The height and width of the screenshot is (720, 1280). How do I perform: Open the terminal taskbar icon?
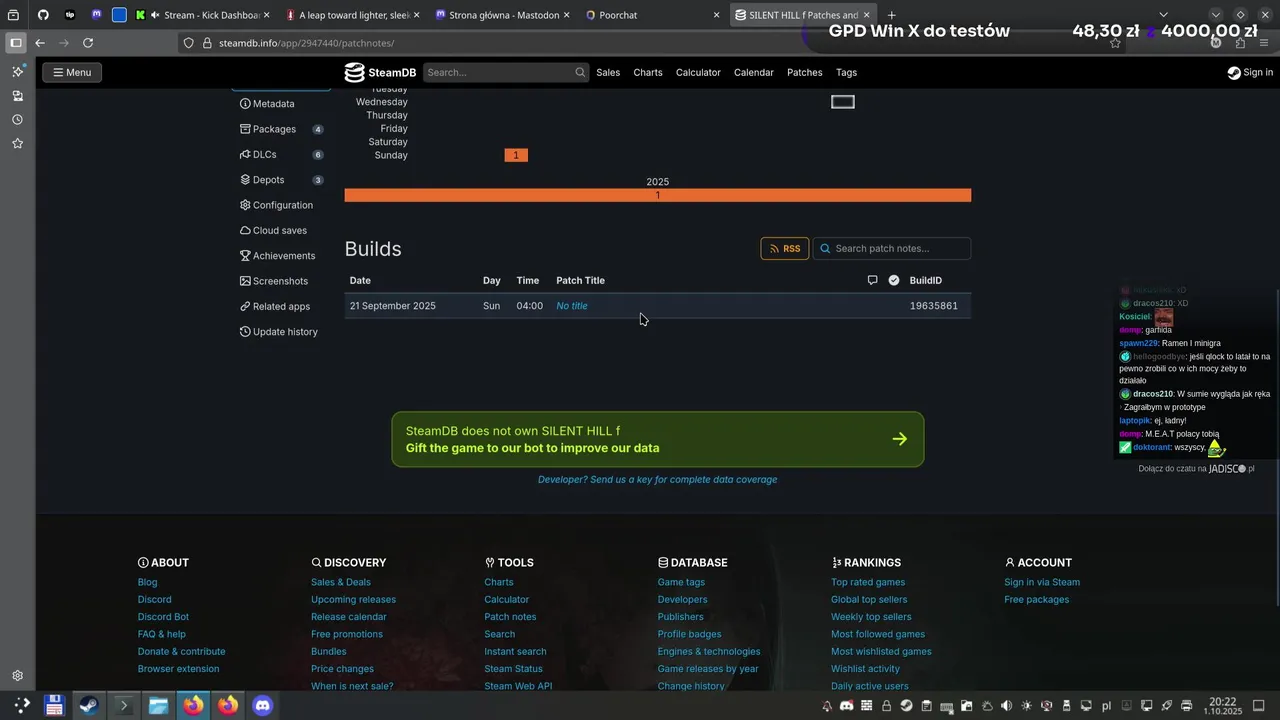pos(124,705)
